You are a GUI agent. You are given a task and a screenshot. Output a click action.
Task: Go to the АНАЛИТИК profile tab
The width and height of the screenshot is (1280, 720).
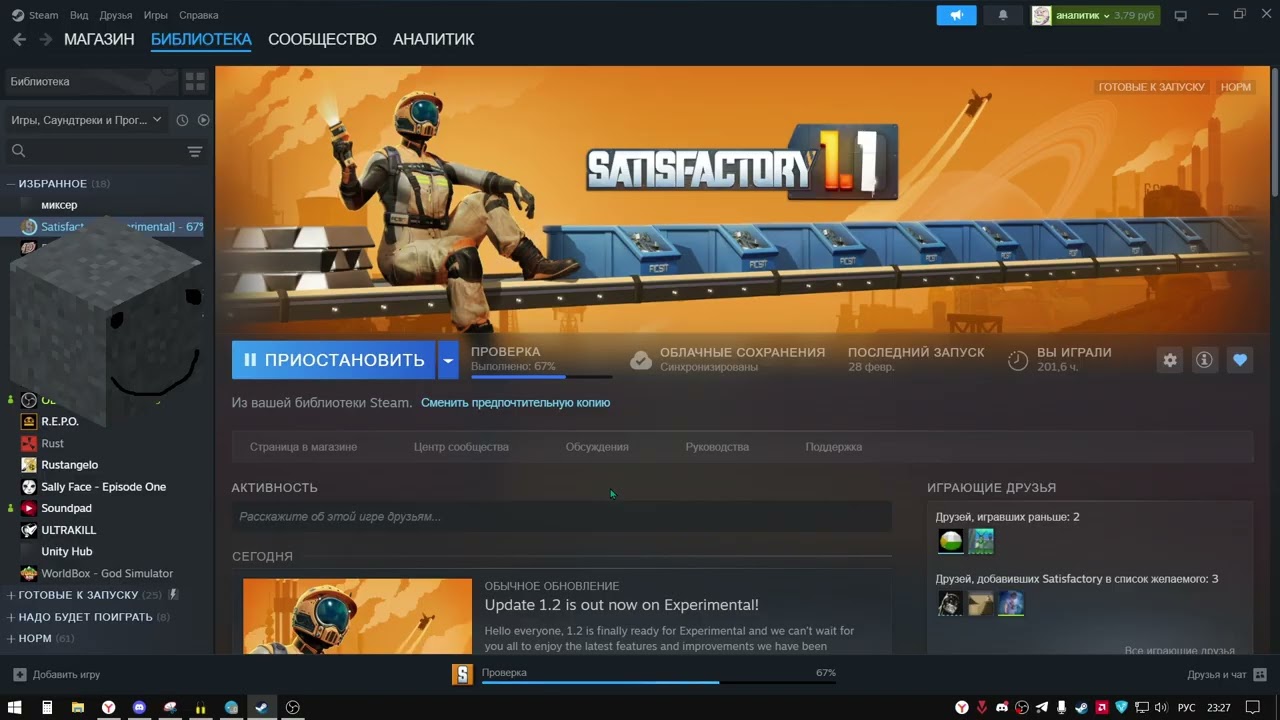point(433,39)
